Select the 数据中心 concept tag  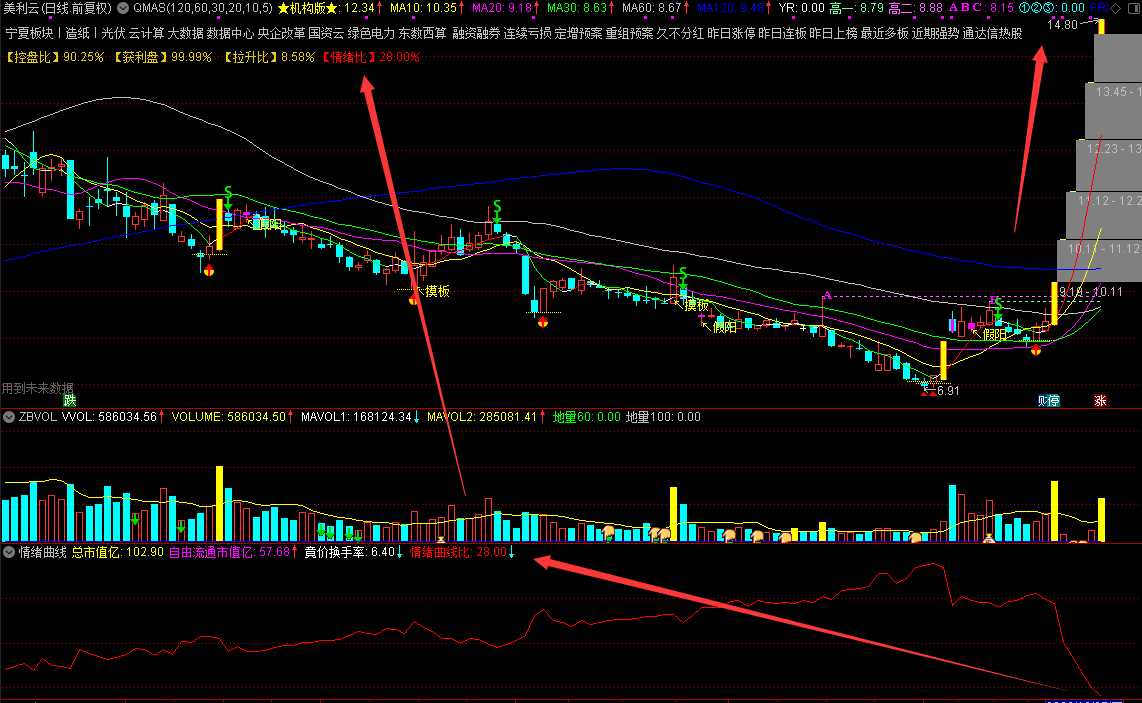point(230,34)
